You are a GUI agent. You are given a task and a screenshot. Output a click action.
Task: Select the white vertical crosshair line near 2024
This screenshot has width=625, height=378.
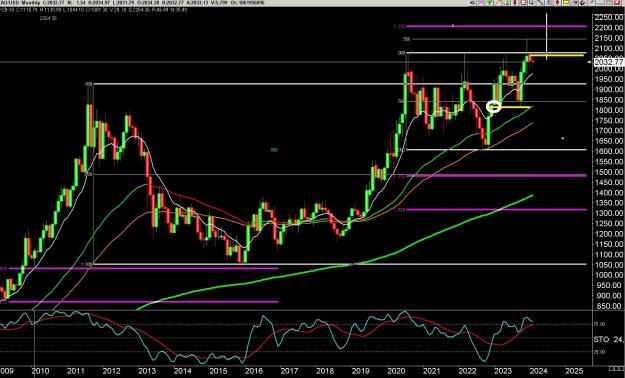[x=546, y=36]
